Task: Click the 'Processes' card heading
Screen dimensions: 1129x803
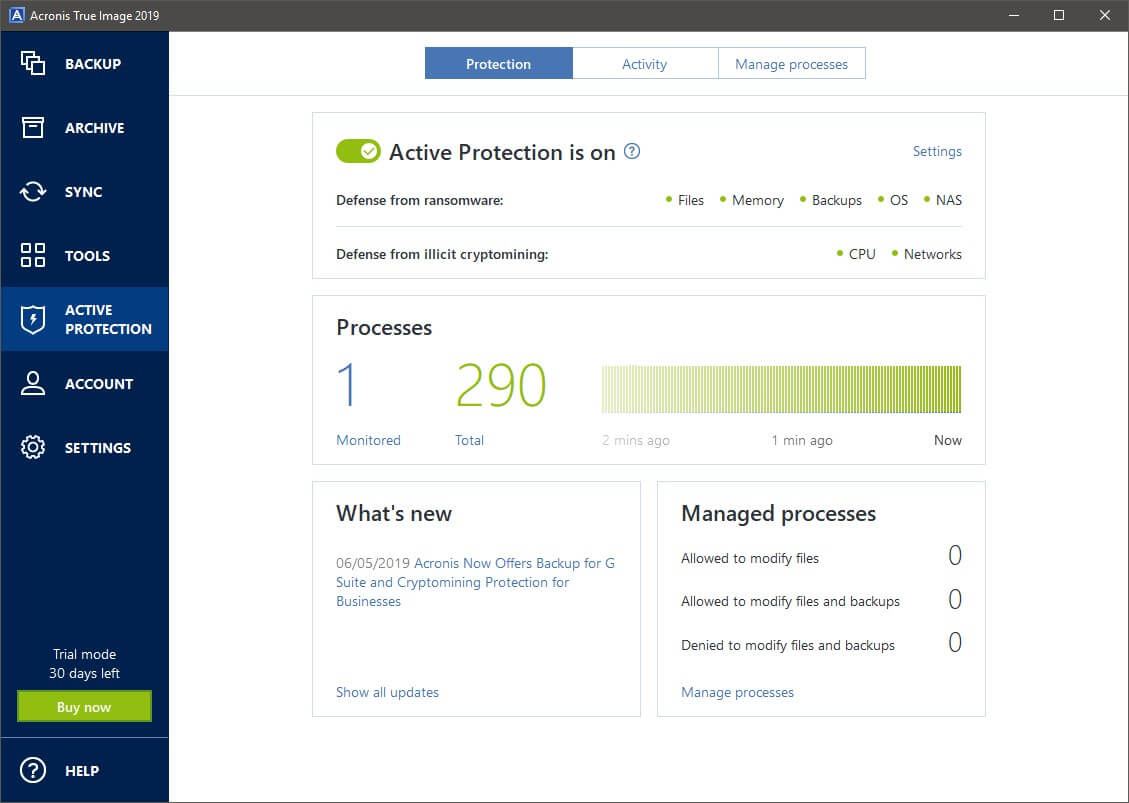Action: click(x=384, y=328)
